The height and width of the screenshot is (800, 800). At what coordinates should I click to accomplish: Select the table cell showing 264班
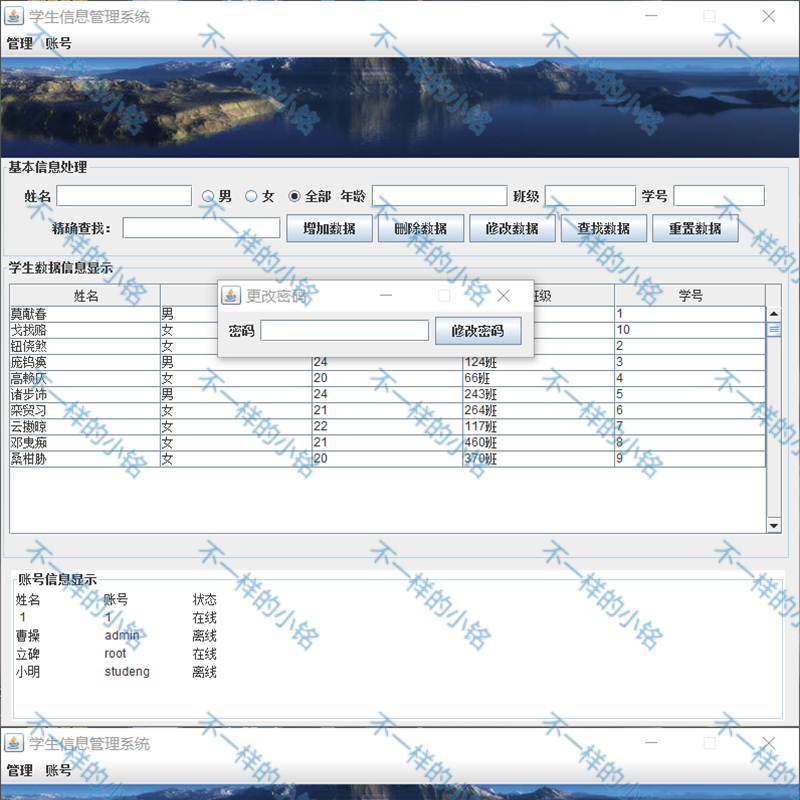pyautogui.click(x=538, y=410)
